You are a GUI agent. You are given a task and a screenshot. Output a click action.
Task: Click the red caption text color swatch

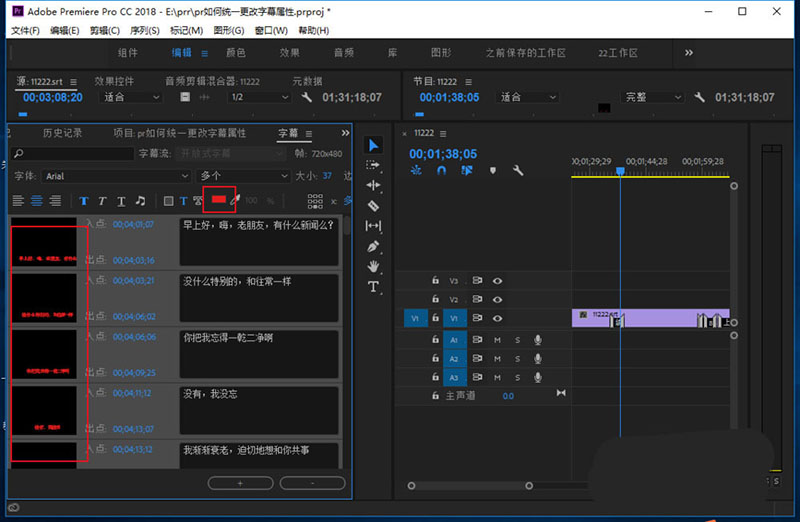(218, 200)
